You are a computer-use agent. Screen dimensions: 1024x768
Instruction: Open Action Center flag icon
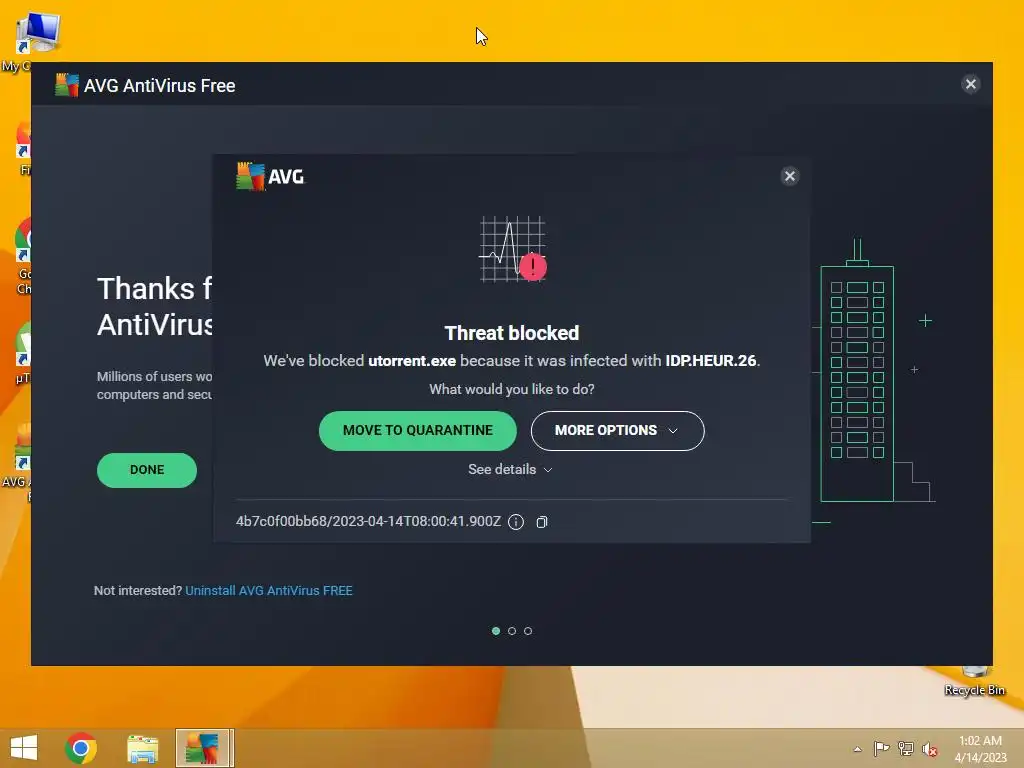coord(882,748)
